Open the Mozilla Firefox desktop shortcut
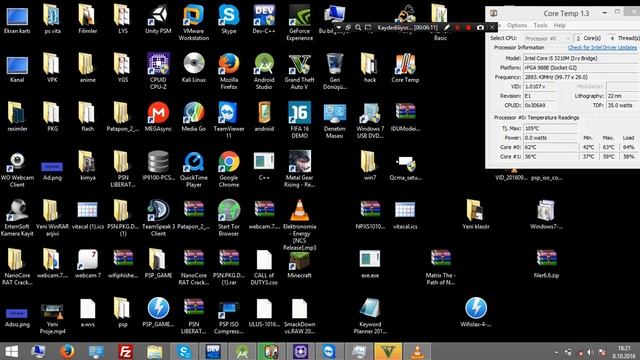The height and width of the screenshot is (360, 640). [x=229, y=71]
